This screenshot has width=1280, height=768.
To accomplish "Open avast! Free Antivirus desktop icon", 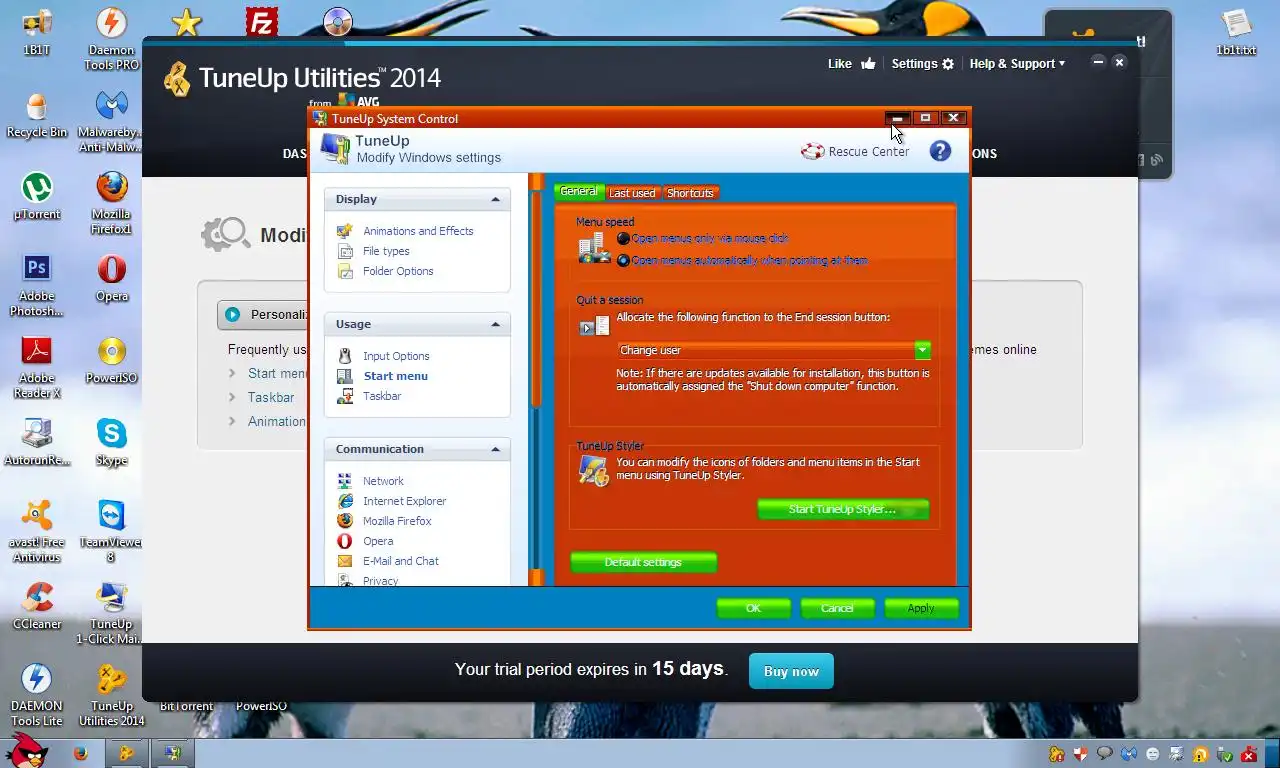I will (37, 531).
